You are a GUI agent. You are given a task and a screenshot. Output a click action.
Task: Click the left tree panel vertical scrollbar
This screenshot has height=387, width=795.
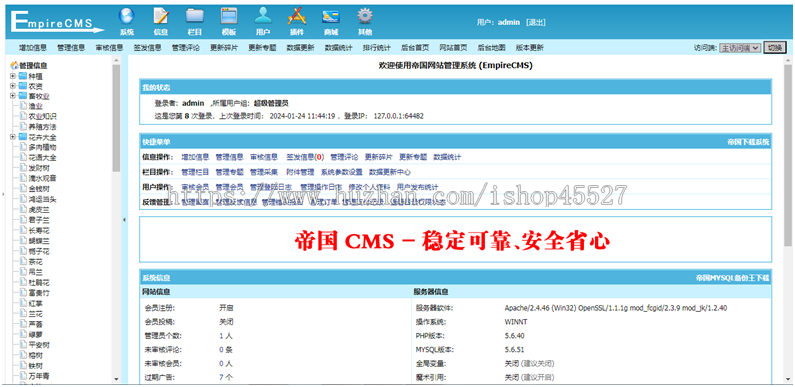pyautogui.click(x=116, y=118)
